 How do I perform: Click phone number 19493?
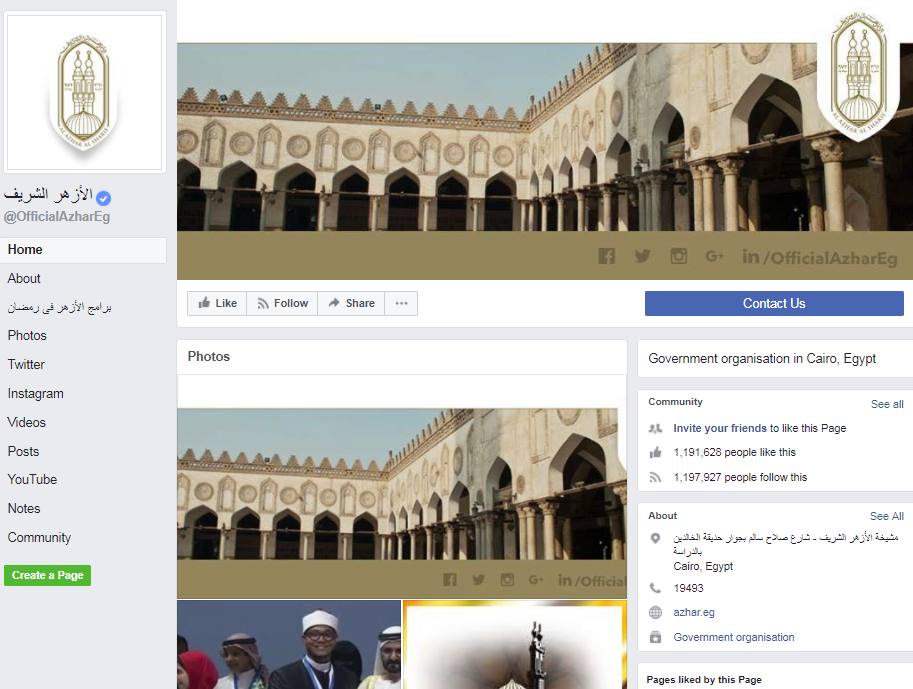point(688,588)
